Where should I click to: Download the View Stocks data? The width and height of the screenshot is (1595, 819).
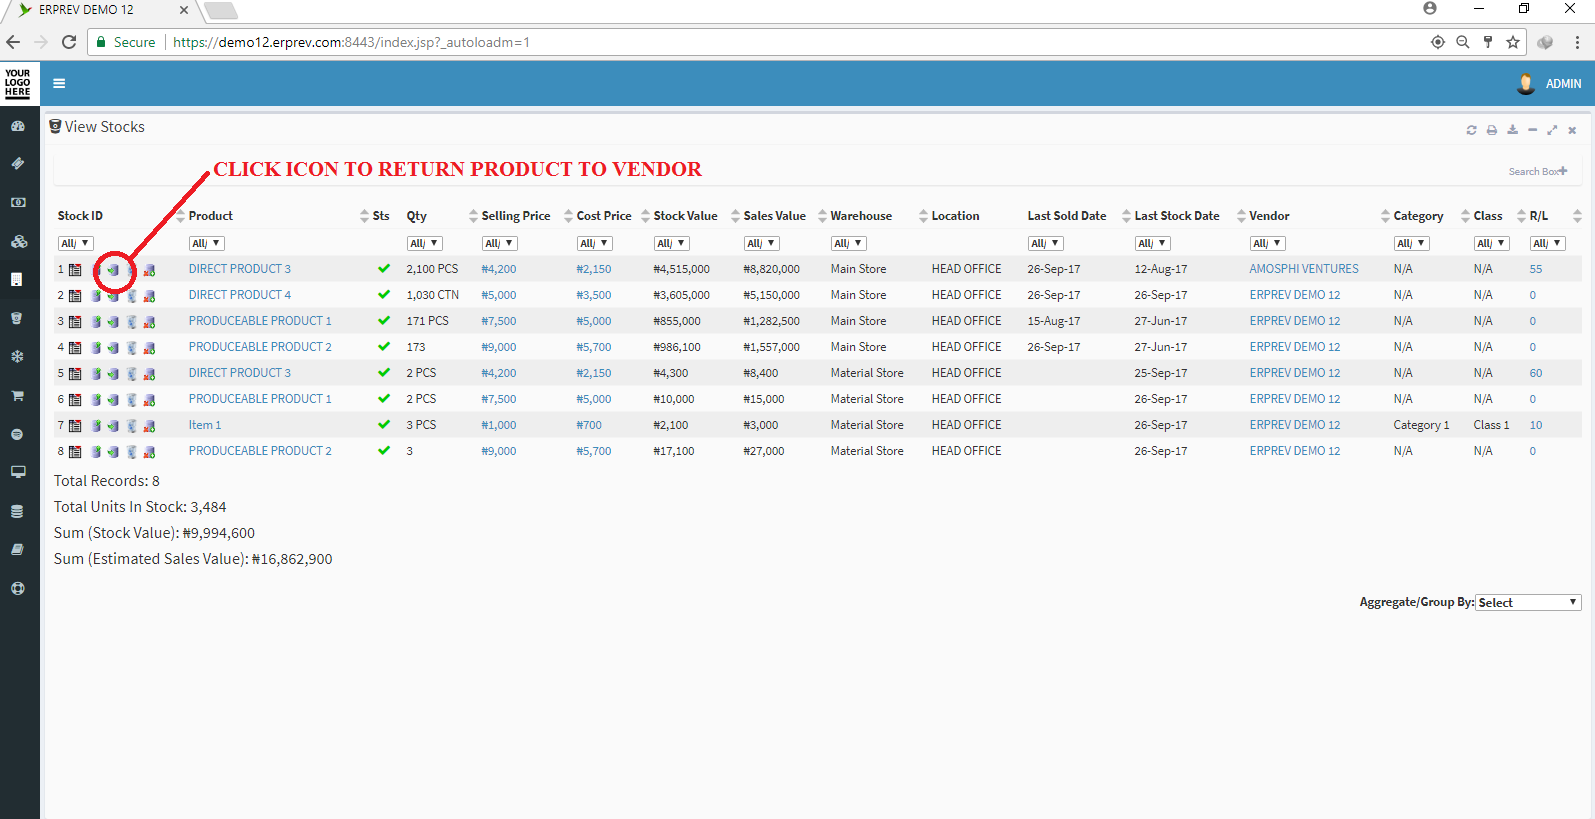(x=1512, y=130)
